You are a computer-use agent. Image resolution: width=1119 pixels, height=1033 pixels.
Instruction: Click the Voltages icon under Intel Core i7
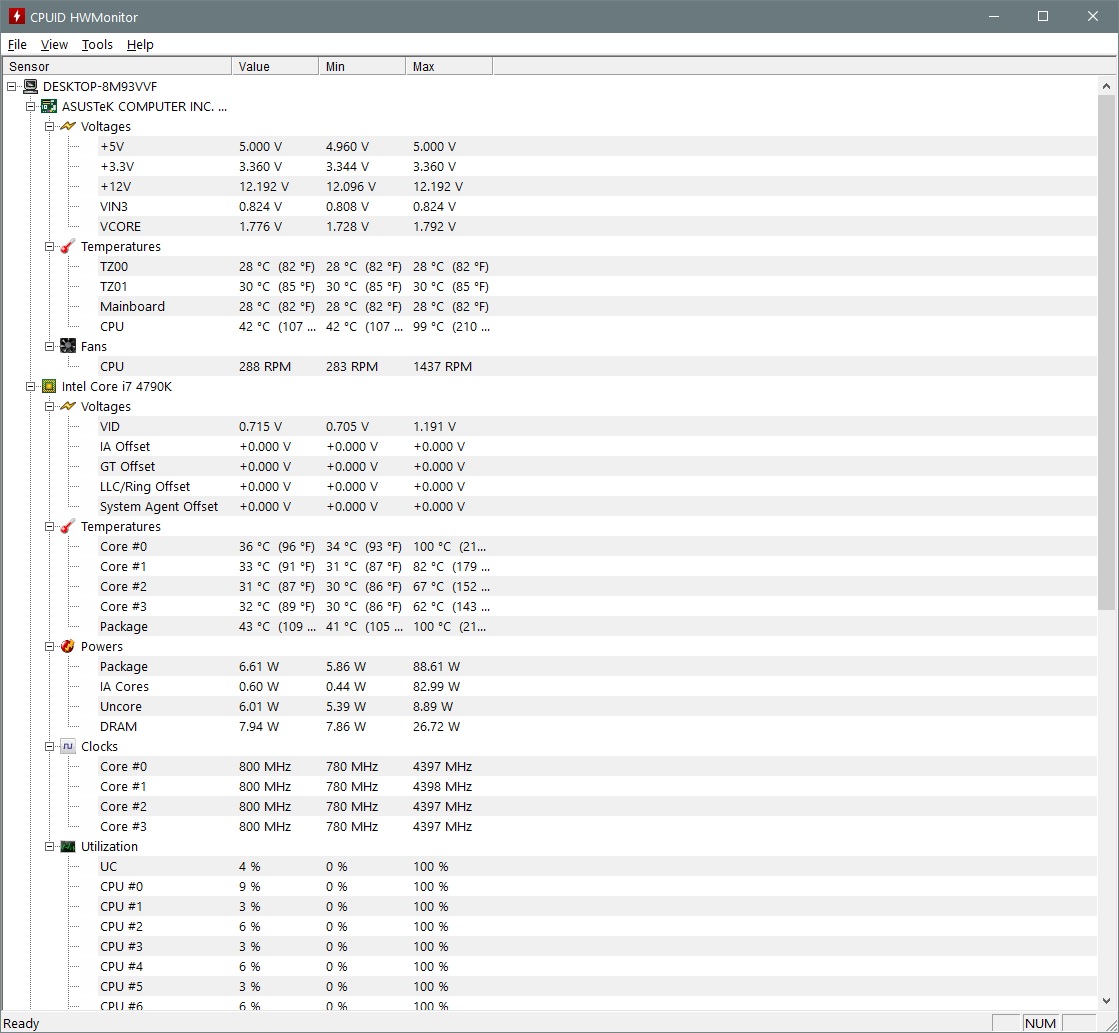click(x=68, y=406)
